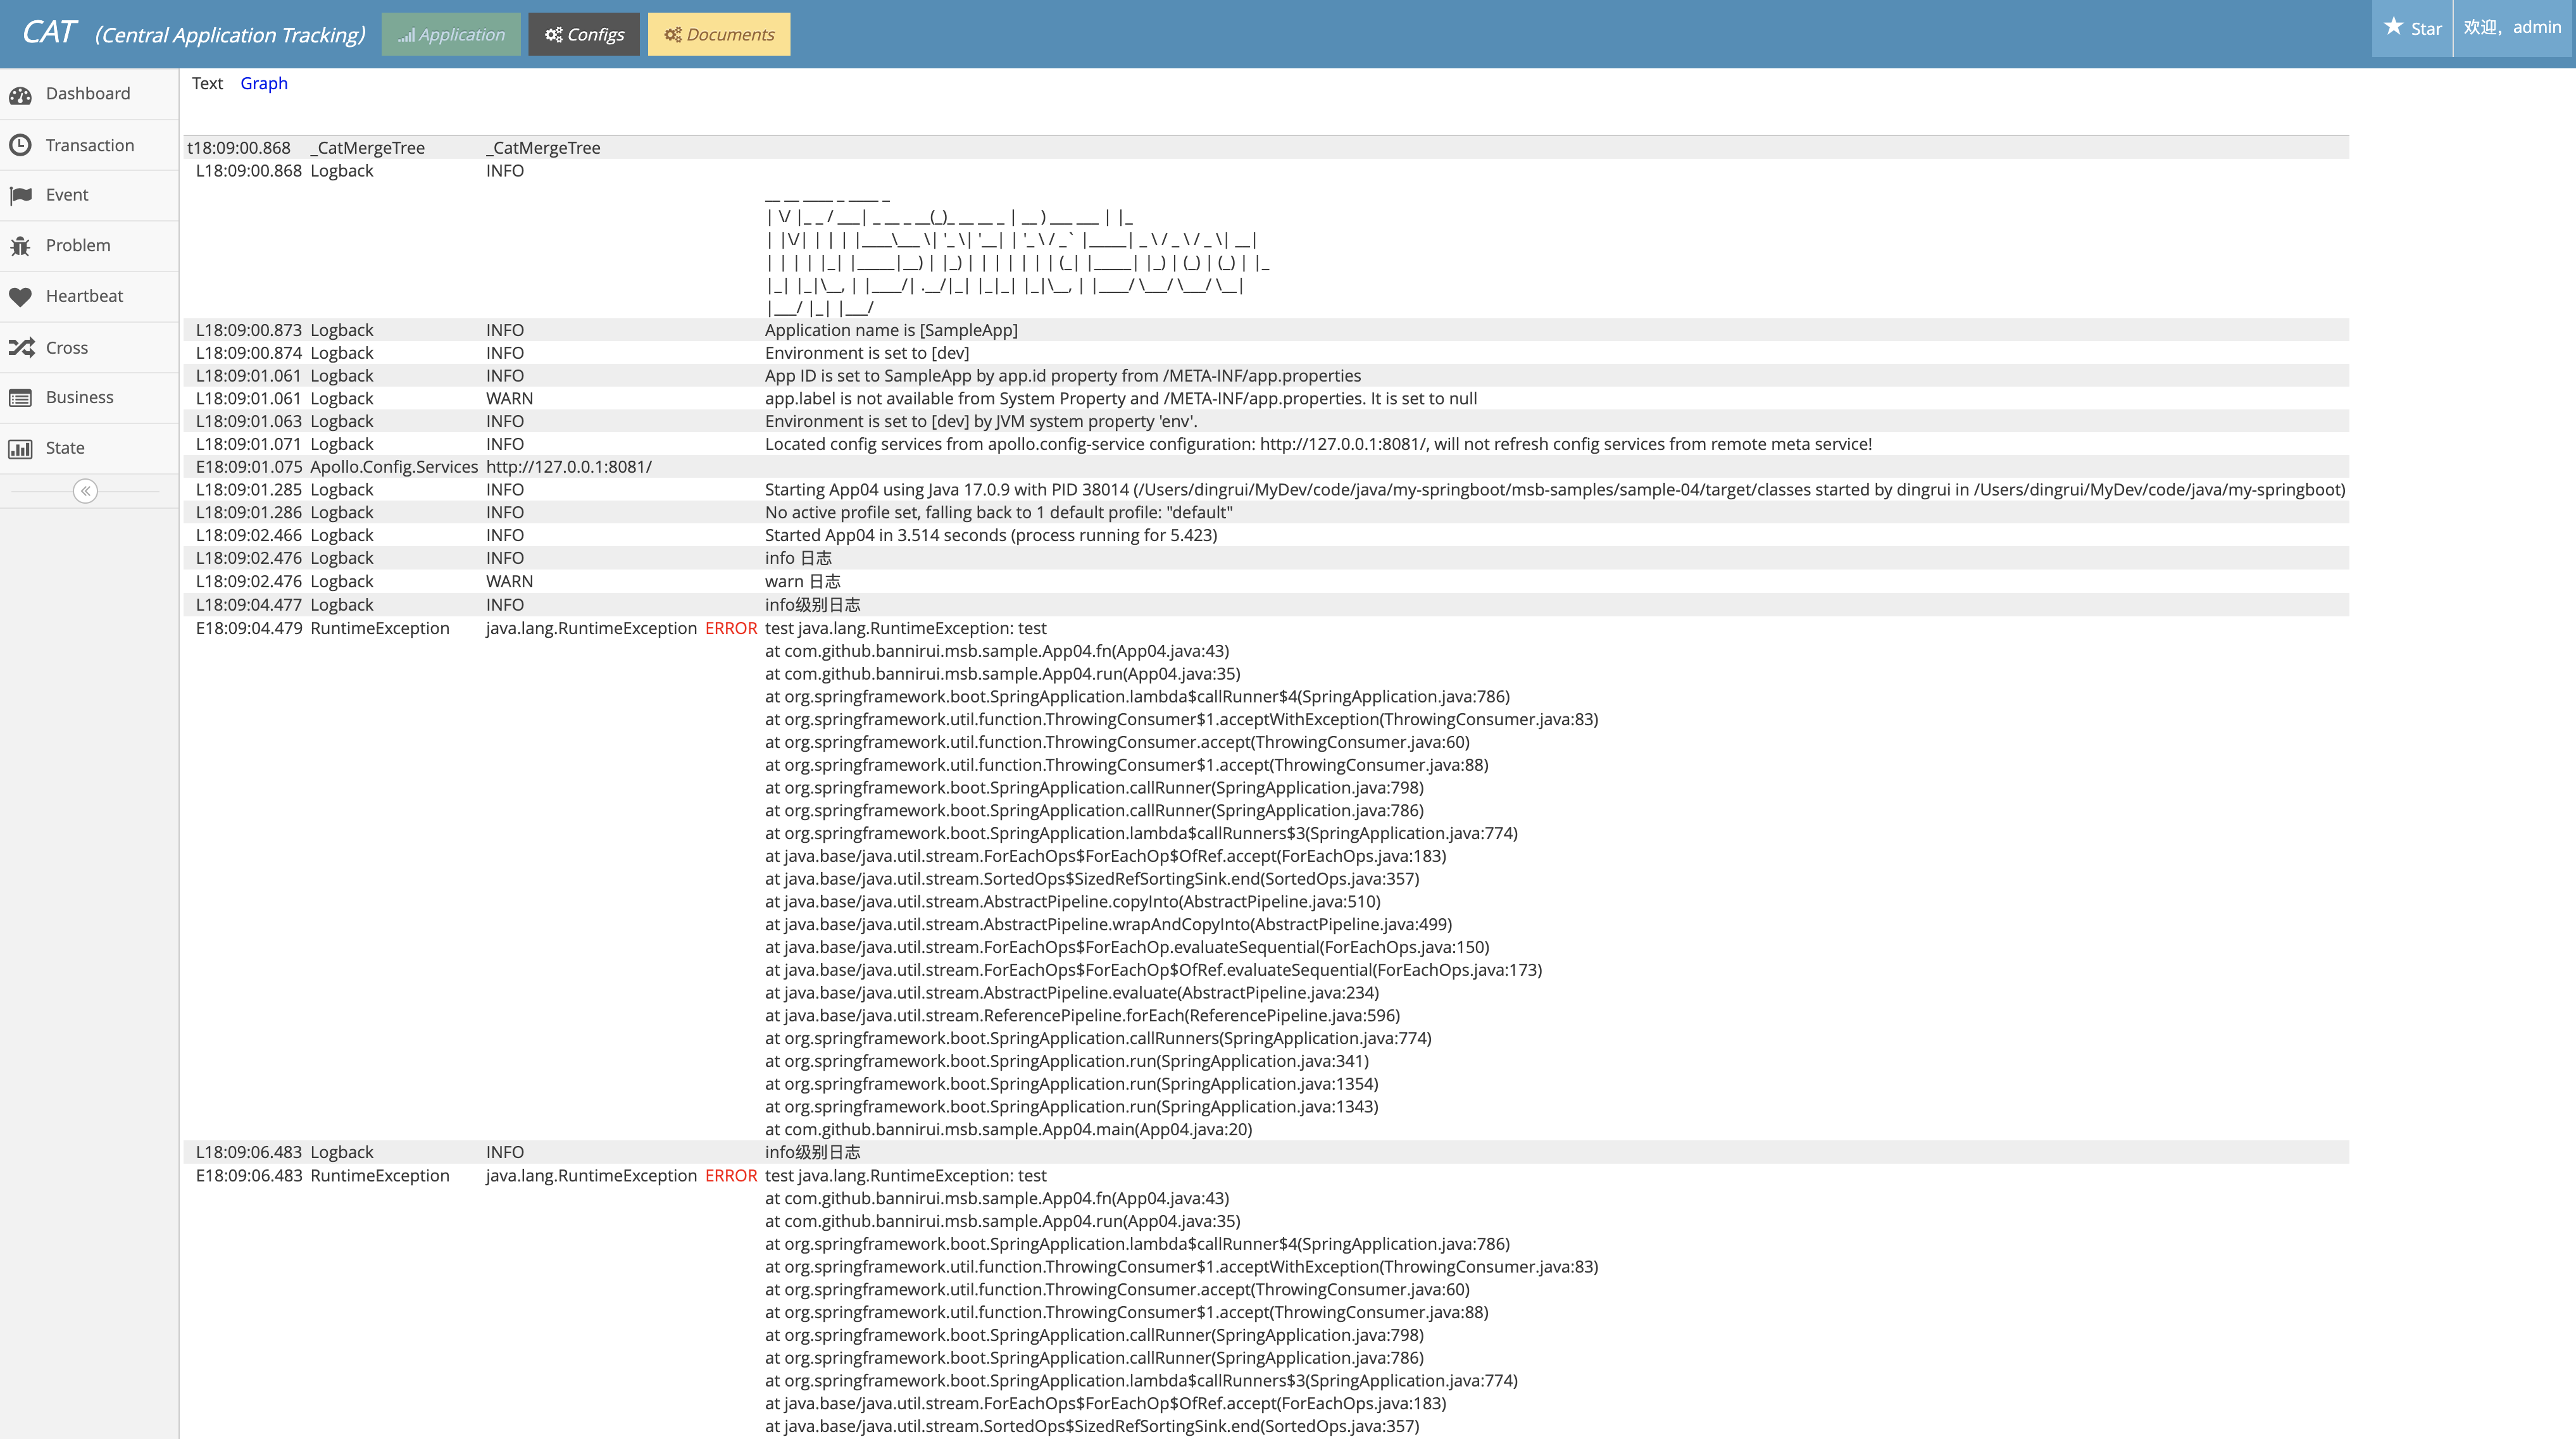Click the Star icon in header
The height and width of the screenshot is (1439, 2576).
coord(2393,27)
